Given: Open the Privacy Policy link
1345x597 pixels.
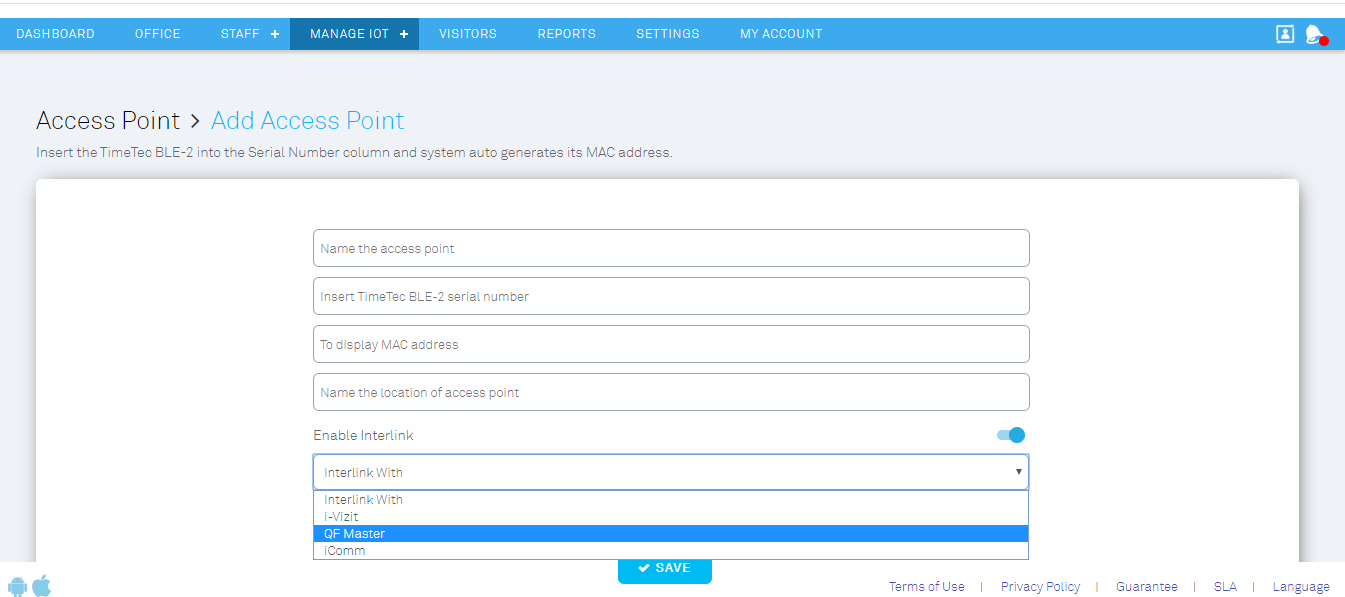Looking at the screenshot, I should point(1040,587).
